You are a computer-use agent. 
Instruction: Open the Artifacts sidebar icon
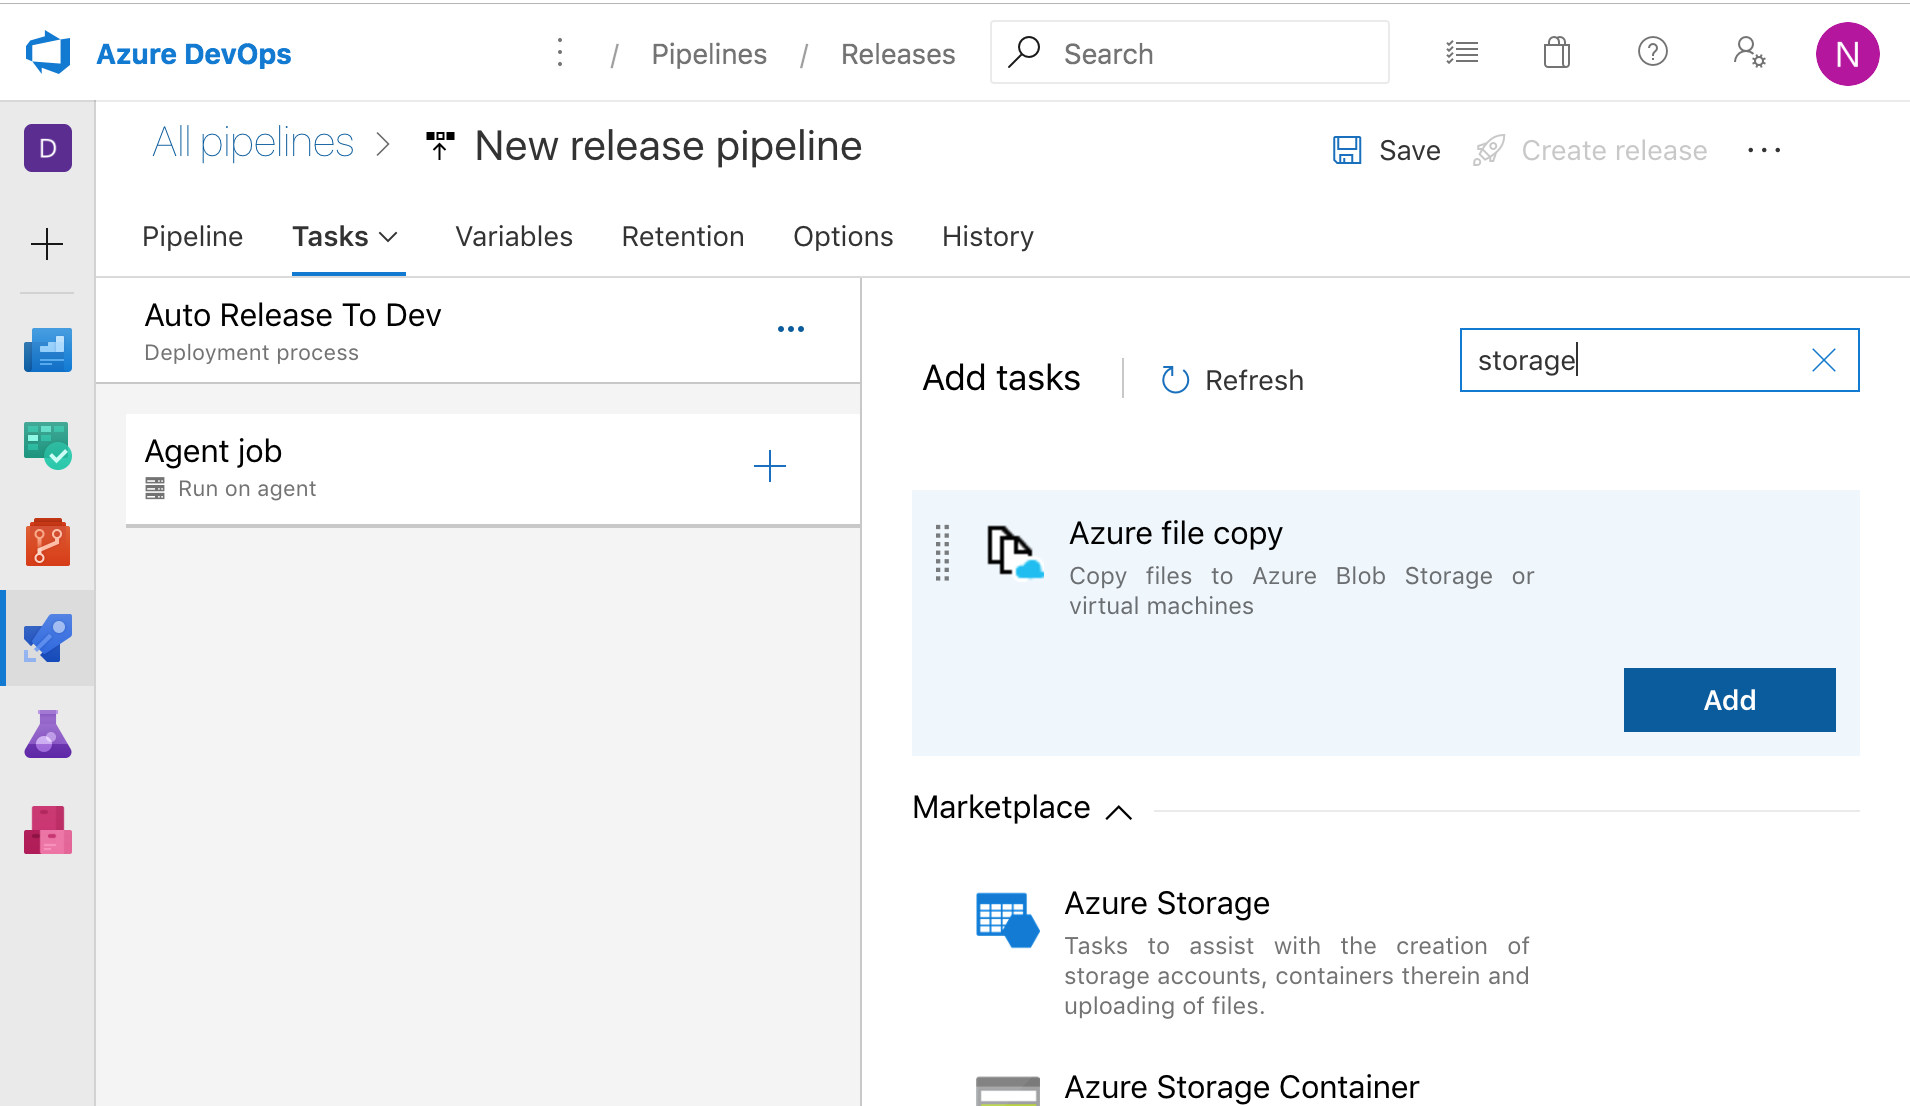[48, 830]
